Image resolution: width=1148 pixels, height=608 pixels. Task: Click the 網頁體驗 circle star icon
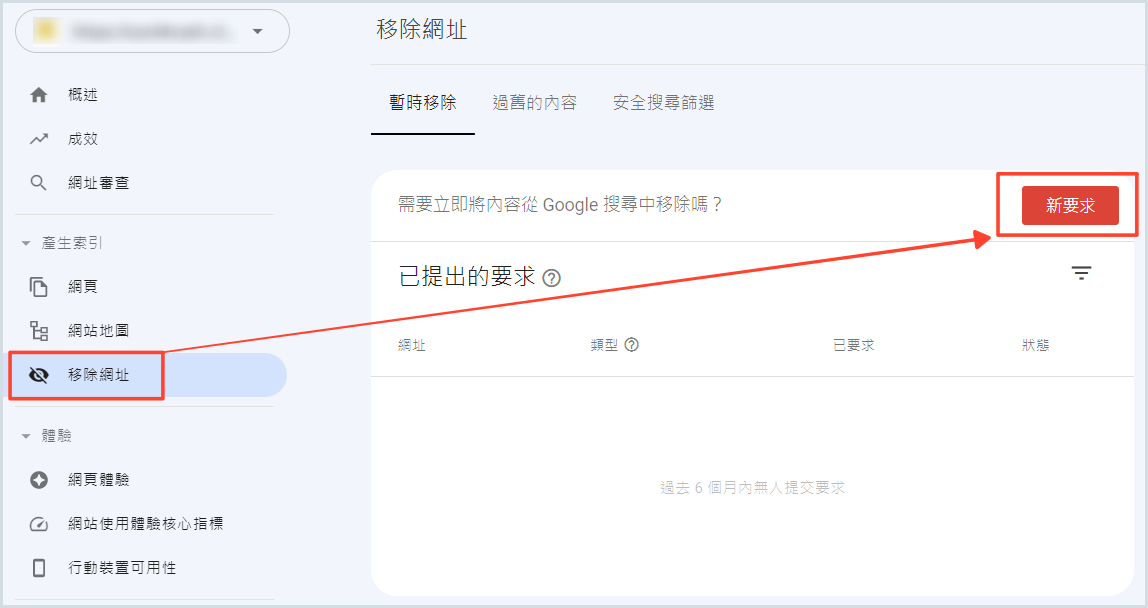point(39,480)
